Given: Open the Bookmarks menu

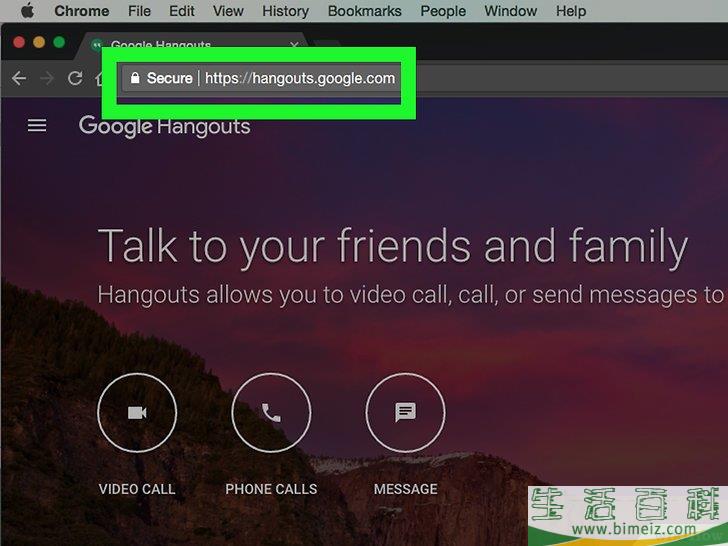Looking at the screenshot, I should (364, 11).
